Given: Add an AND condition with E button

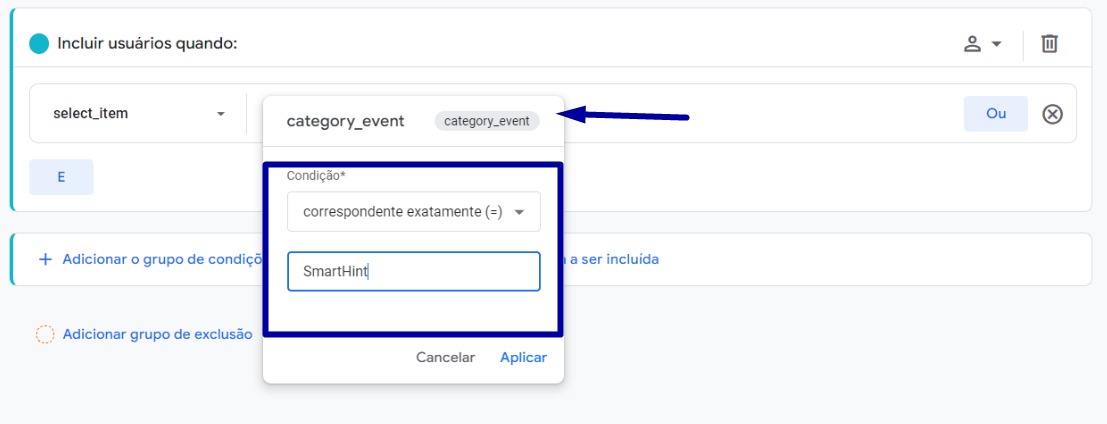Looking at the screenshot, I should [61, 177].
